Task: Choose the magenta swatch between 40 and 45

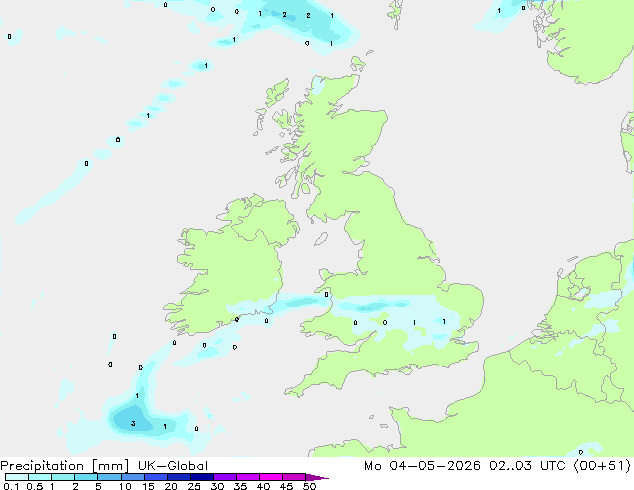Action: coord(271,477)
